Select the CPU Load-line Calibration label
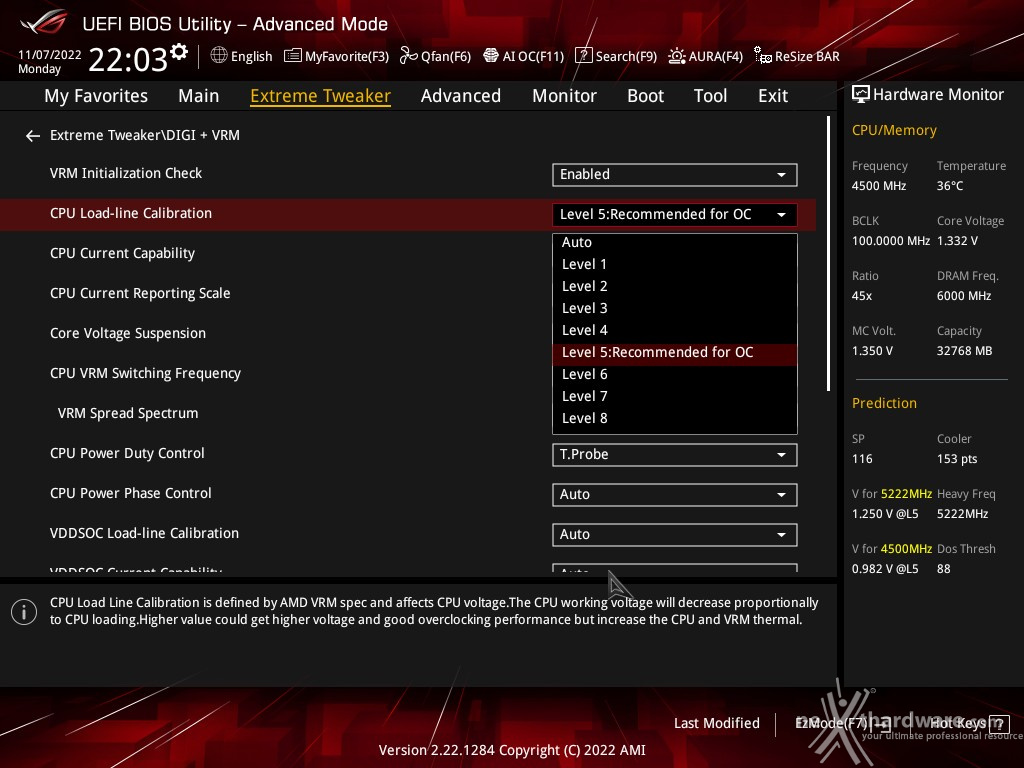The height and width of the screenshot is (768, 1024). (131, 214)
